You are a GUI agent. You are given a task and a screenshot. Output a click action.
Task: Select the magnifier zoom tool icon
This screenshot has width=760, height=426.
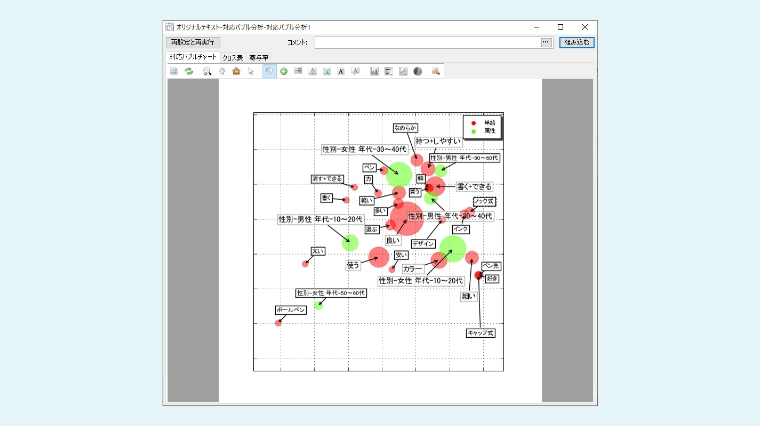207,71
